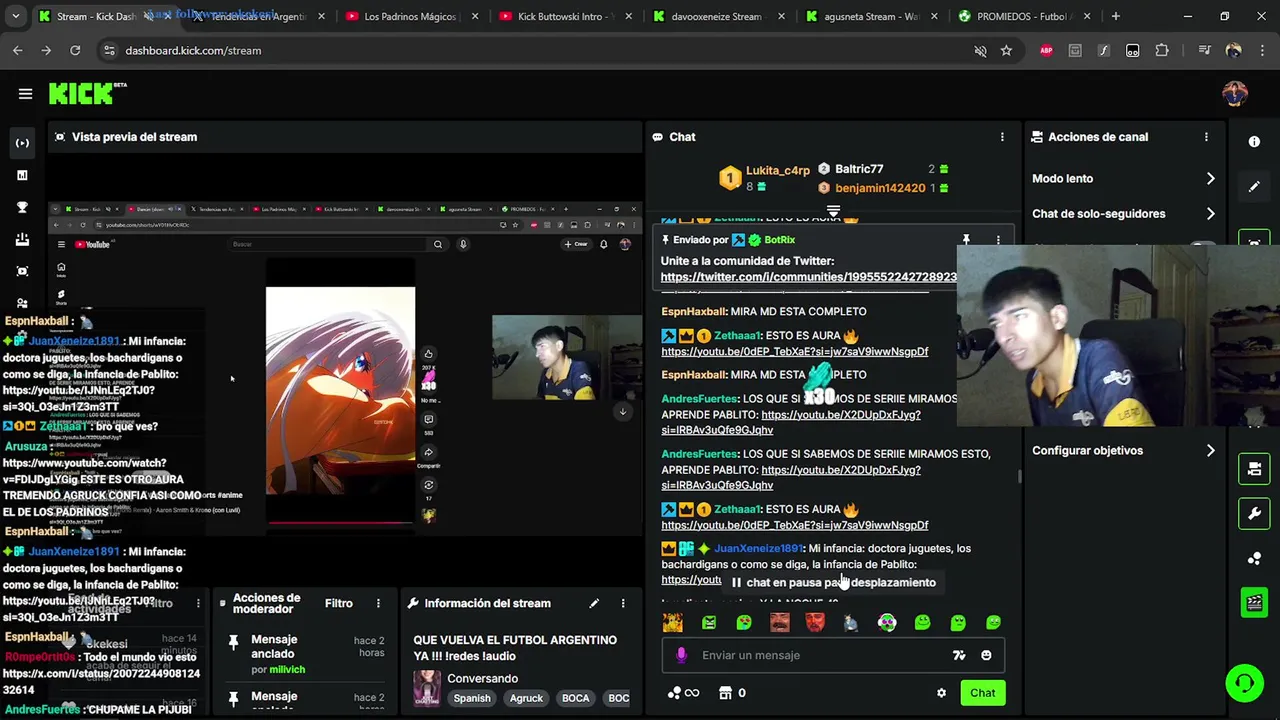
Task: Open the emoji picker in chat input
Action: [986, 655]
